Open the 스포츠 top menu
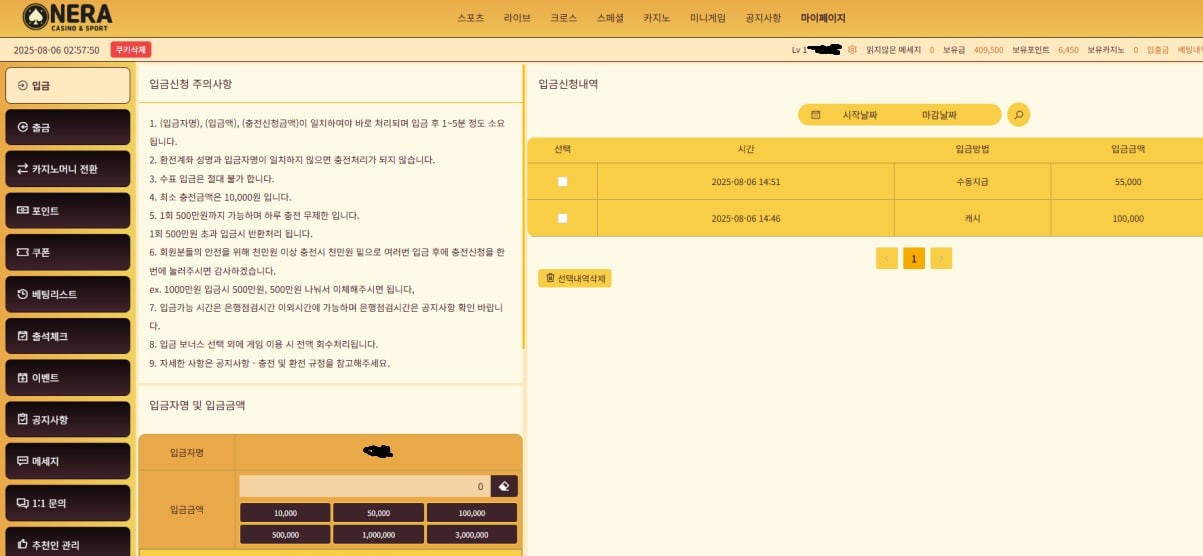This screenshot has width=1203, height=556. tap(470, 18)
